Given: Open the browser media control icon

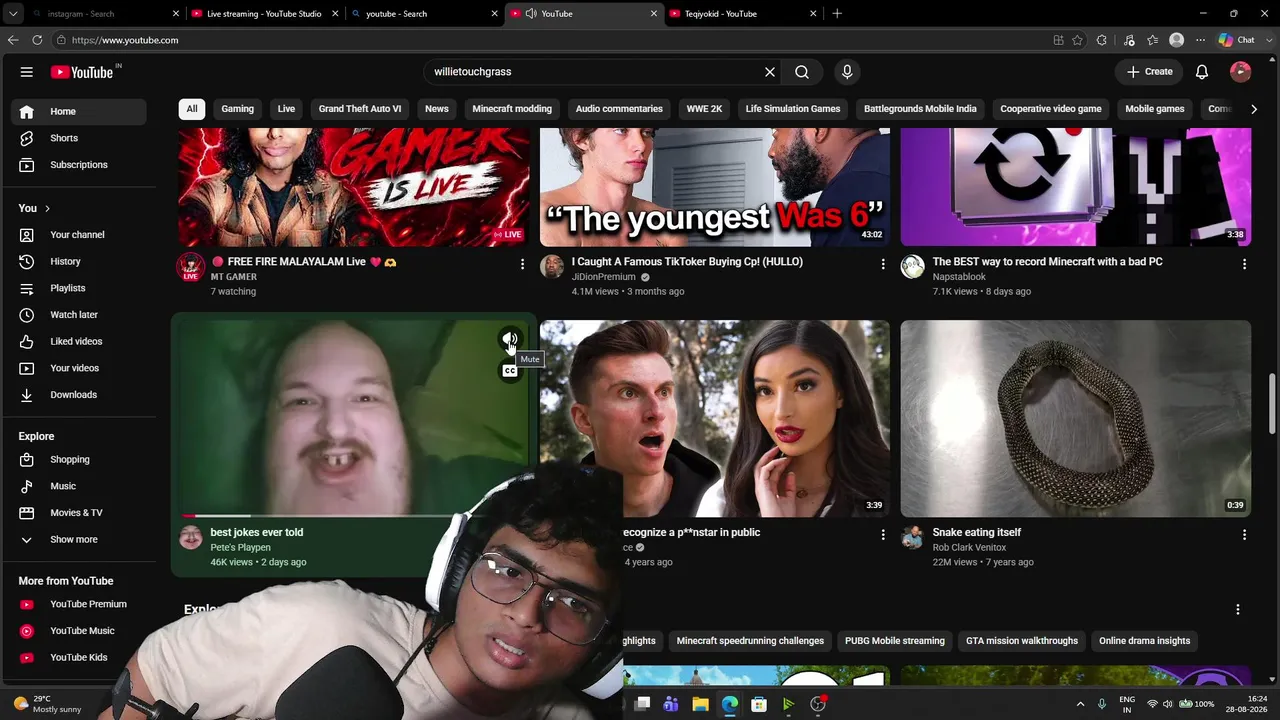Looking at the screenshot, I should click(1129, 40).
